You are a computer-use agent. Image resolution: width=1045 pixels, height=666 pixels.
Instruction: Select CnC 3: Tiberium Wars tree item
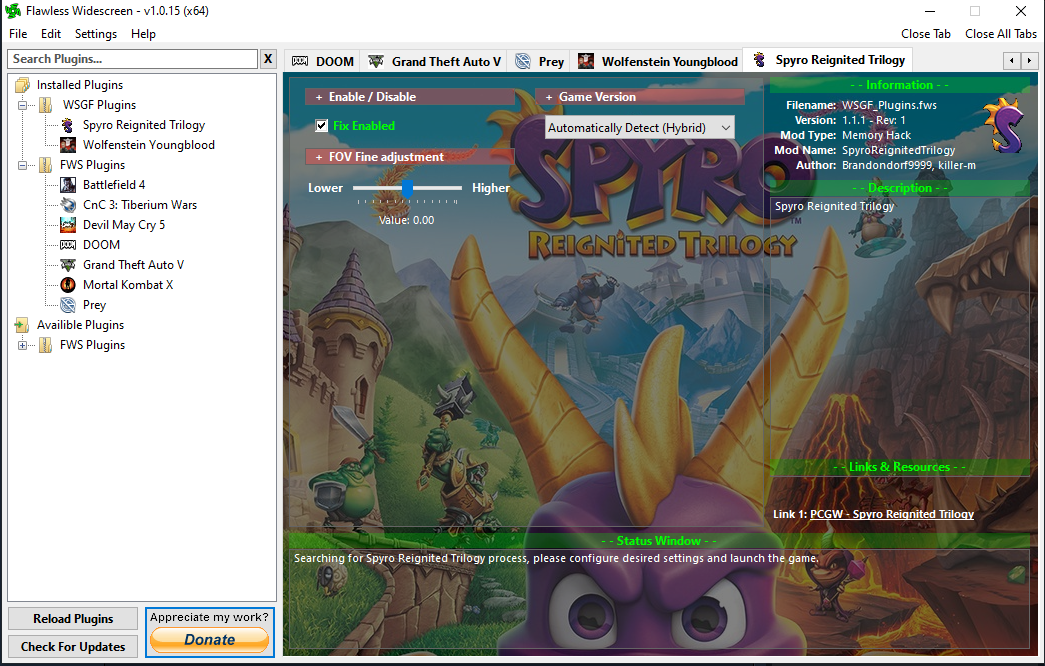click(x=140, y=205)
